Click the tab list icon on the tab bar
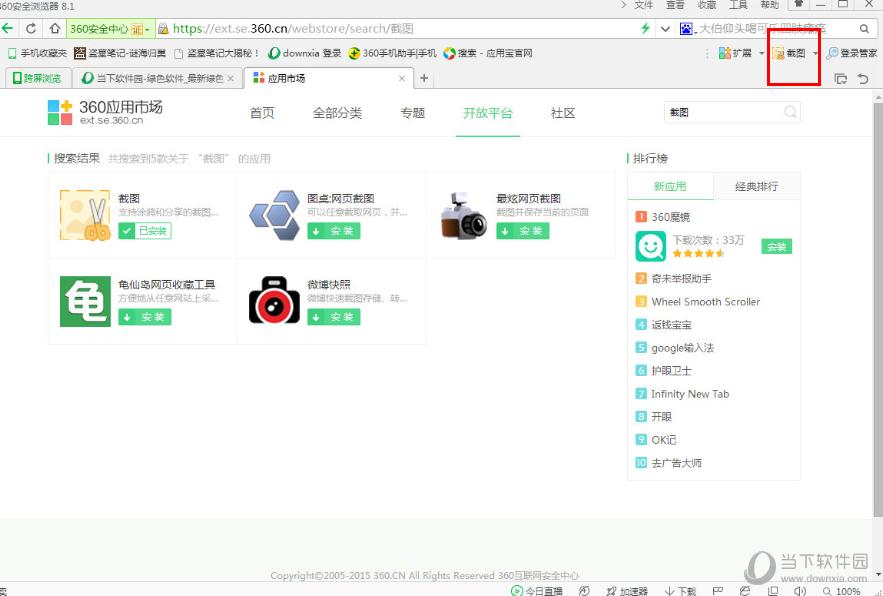Screen dimensions: 883x596 pos(840,79)
